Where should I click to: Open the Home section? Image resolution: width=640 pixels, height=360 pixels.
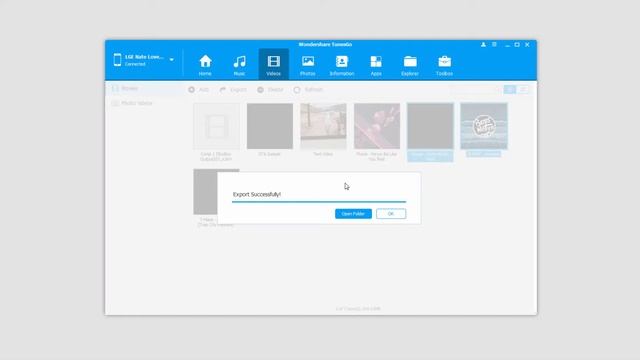(x=205, y=65)
